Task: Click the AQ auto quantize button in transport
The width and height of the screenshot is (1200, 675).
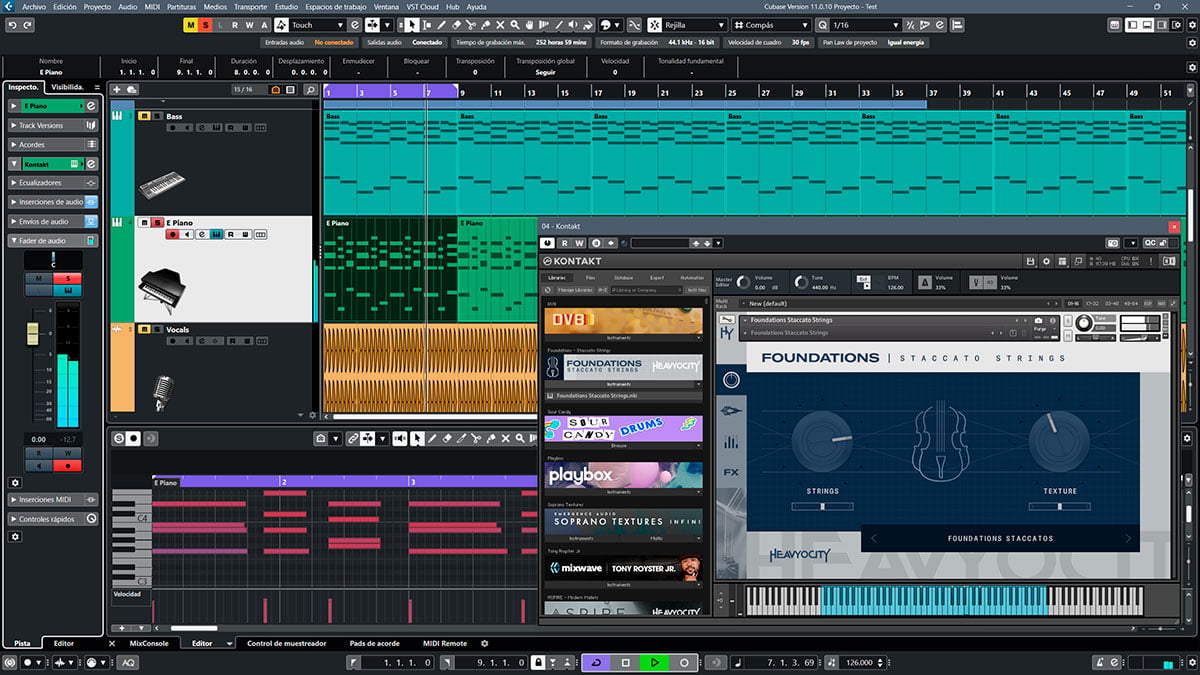Action: click(x=129, y=662)
